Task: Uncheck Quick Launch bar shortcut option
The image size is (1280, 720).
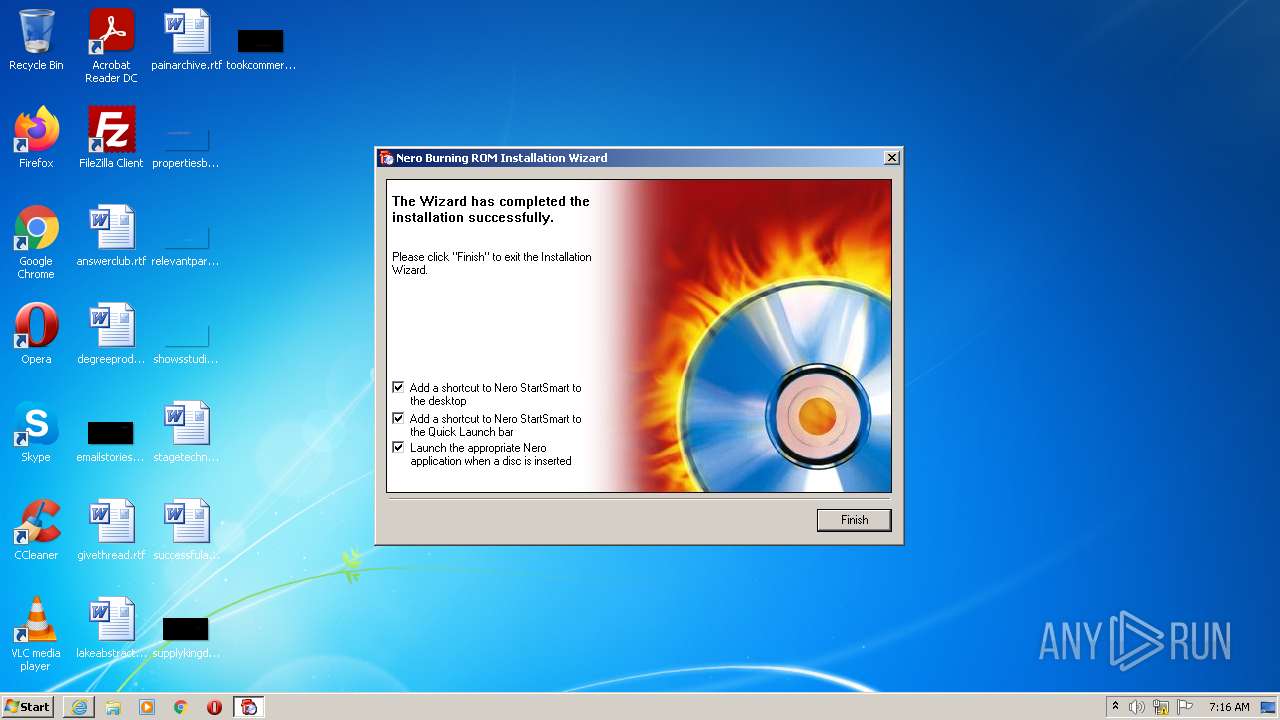Action: 398,418
